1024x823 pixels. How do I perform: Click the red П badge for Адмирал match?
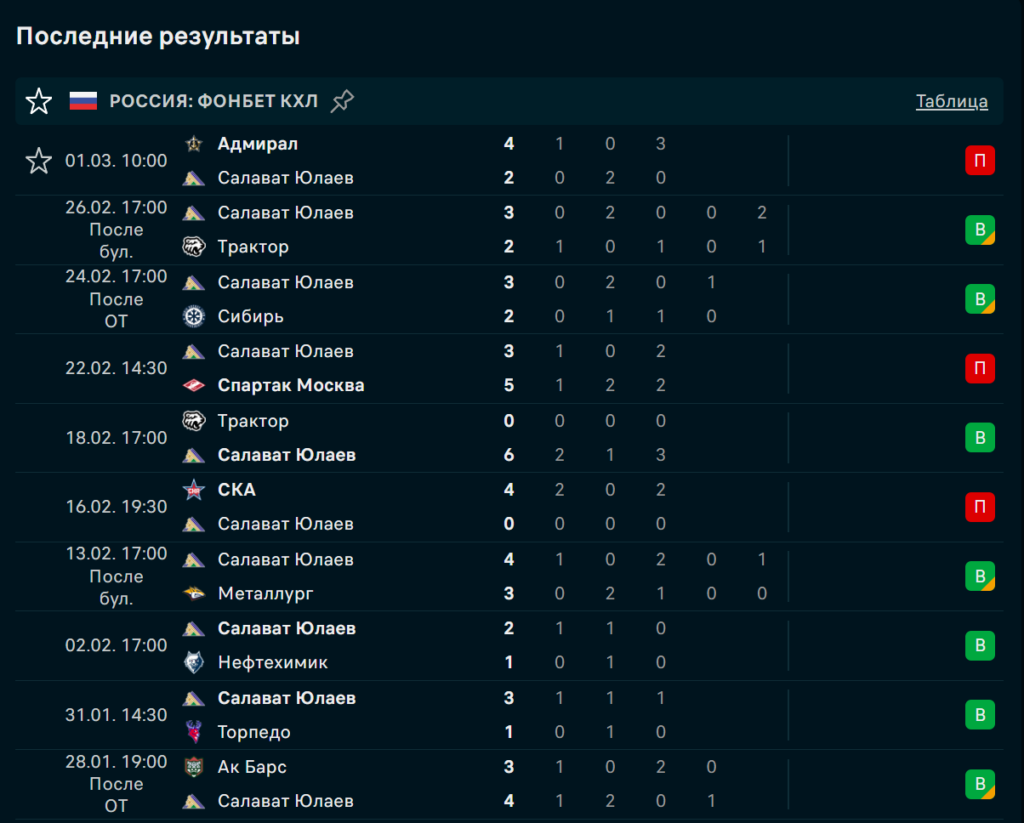[x=980, y=161]
